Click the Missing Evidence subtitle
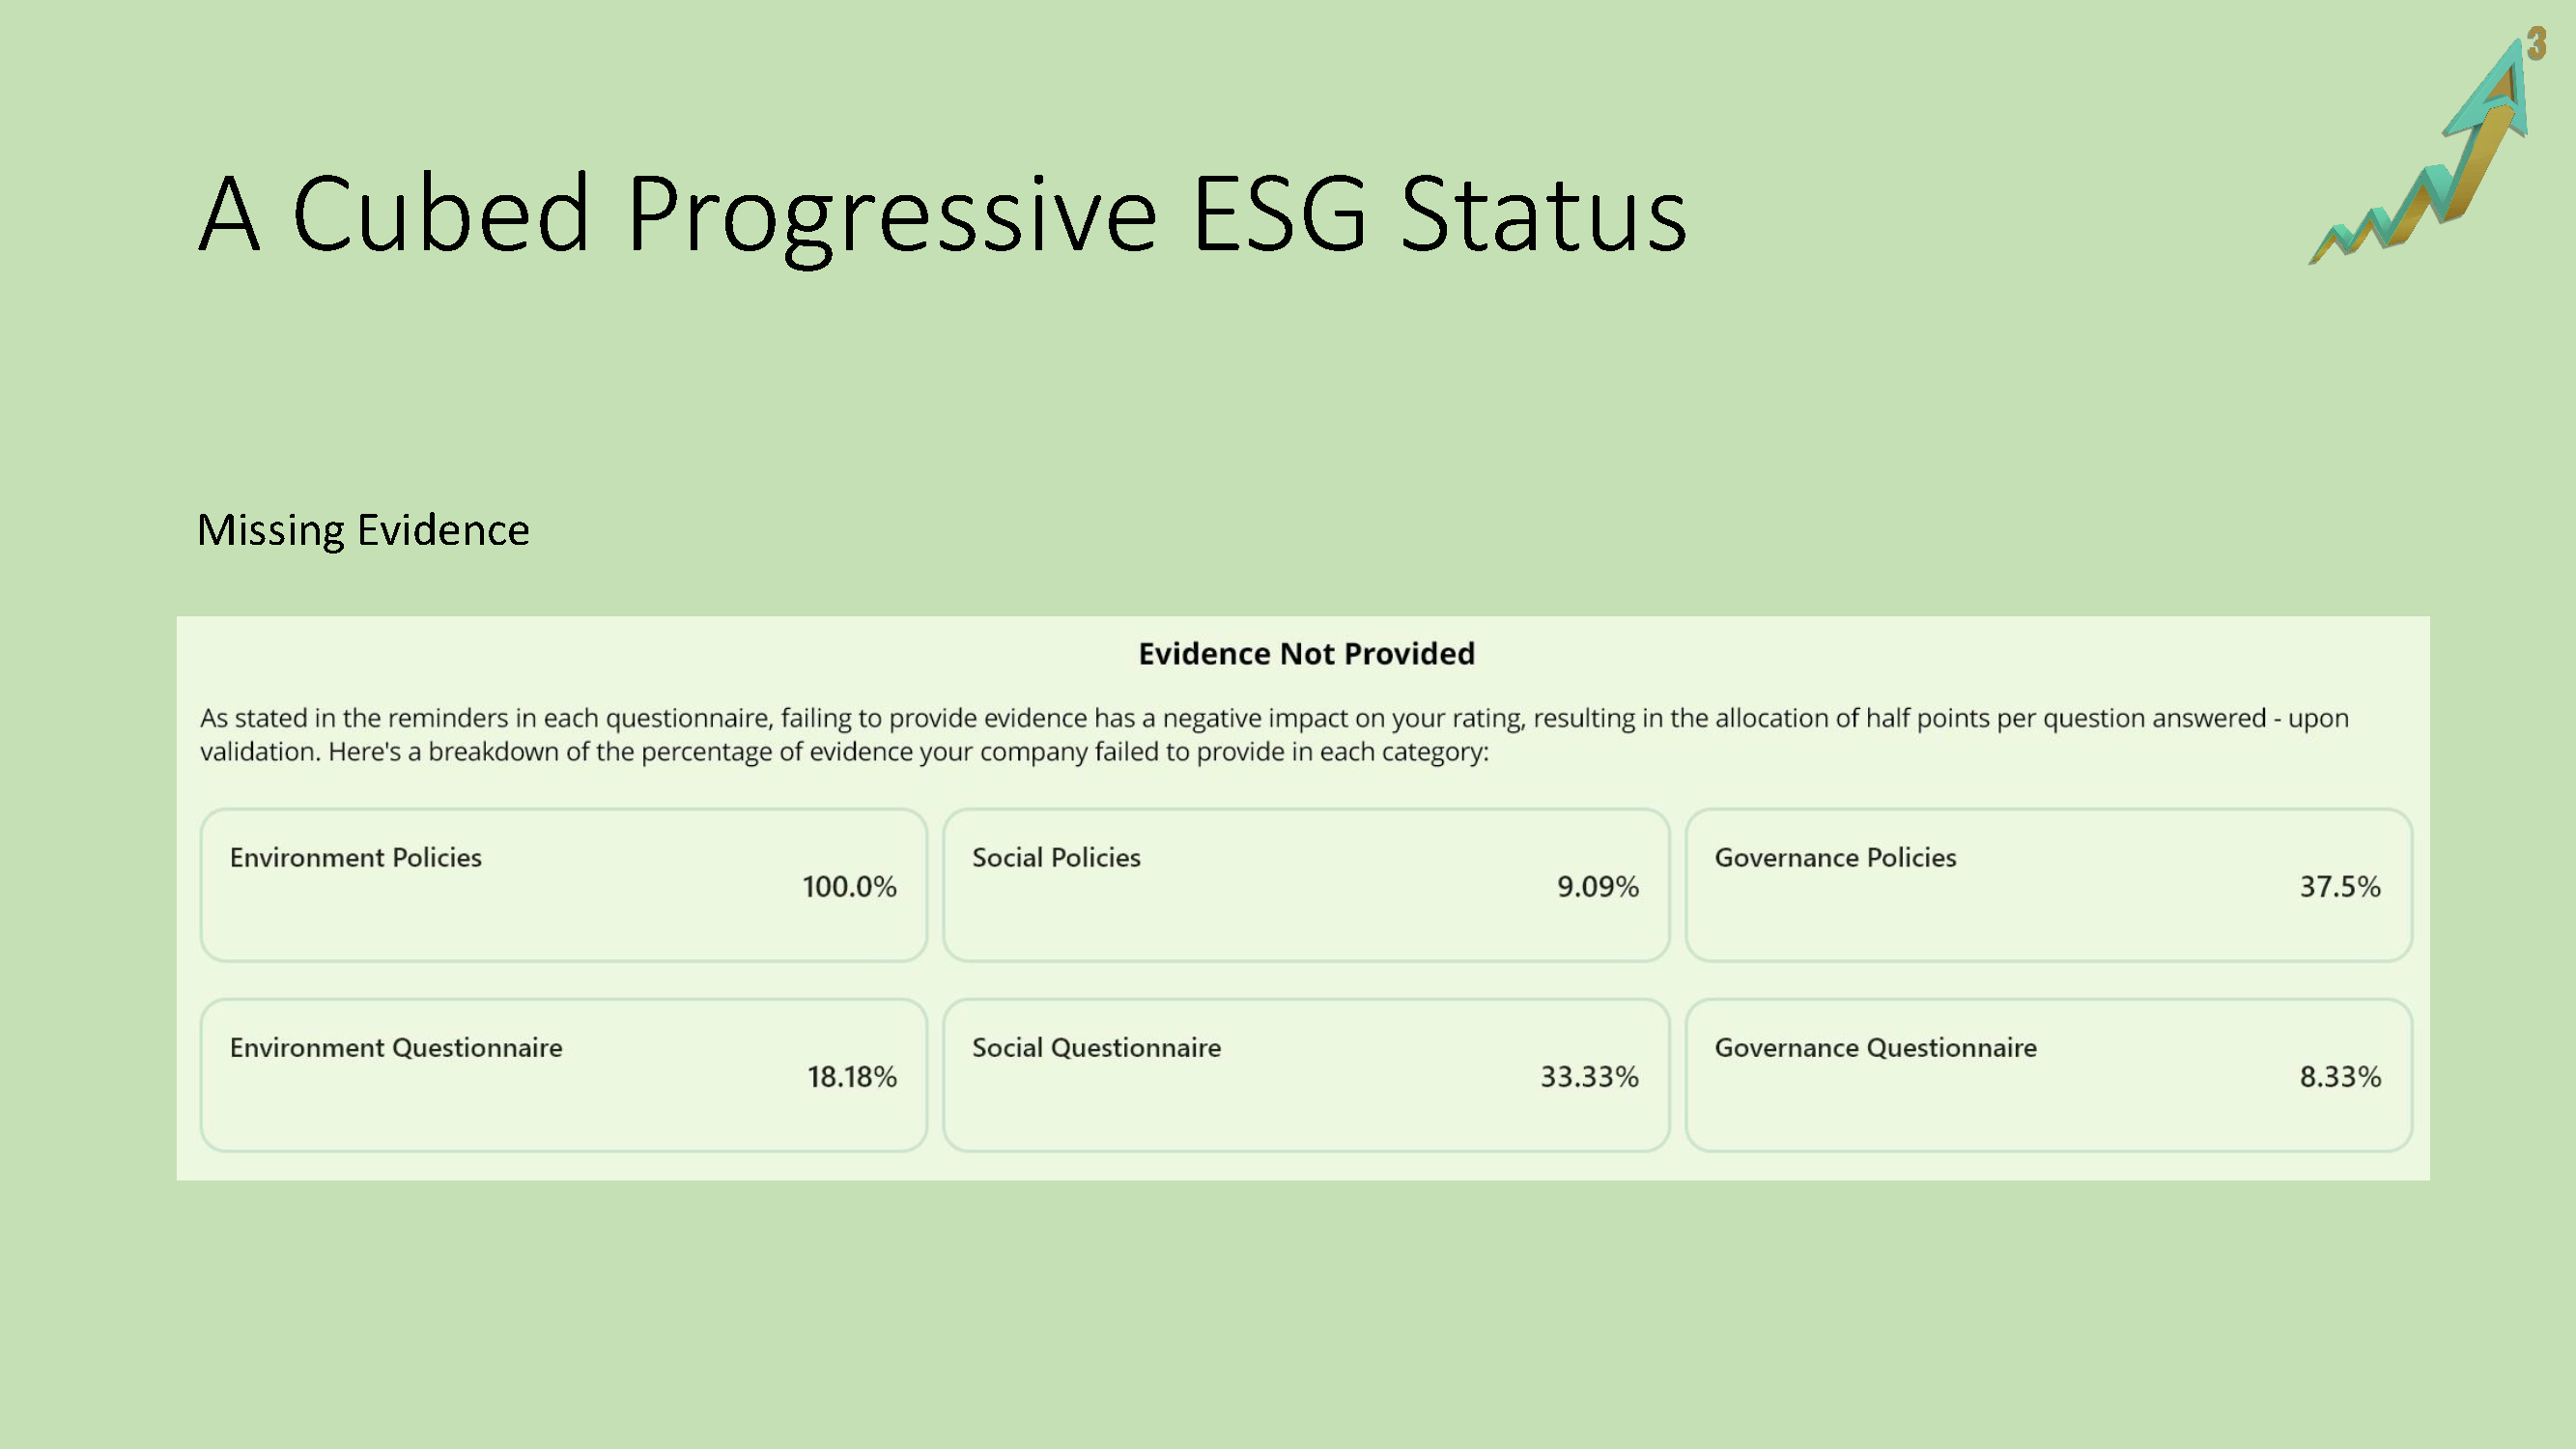2576x1449 pixels. [x=363, y=530]
